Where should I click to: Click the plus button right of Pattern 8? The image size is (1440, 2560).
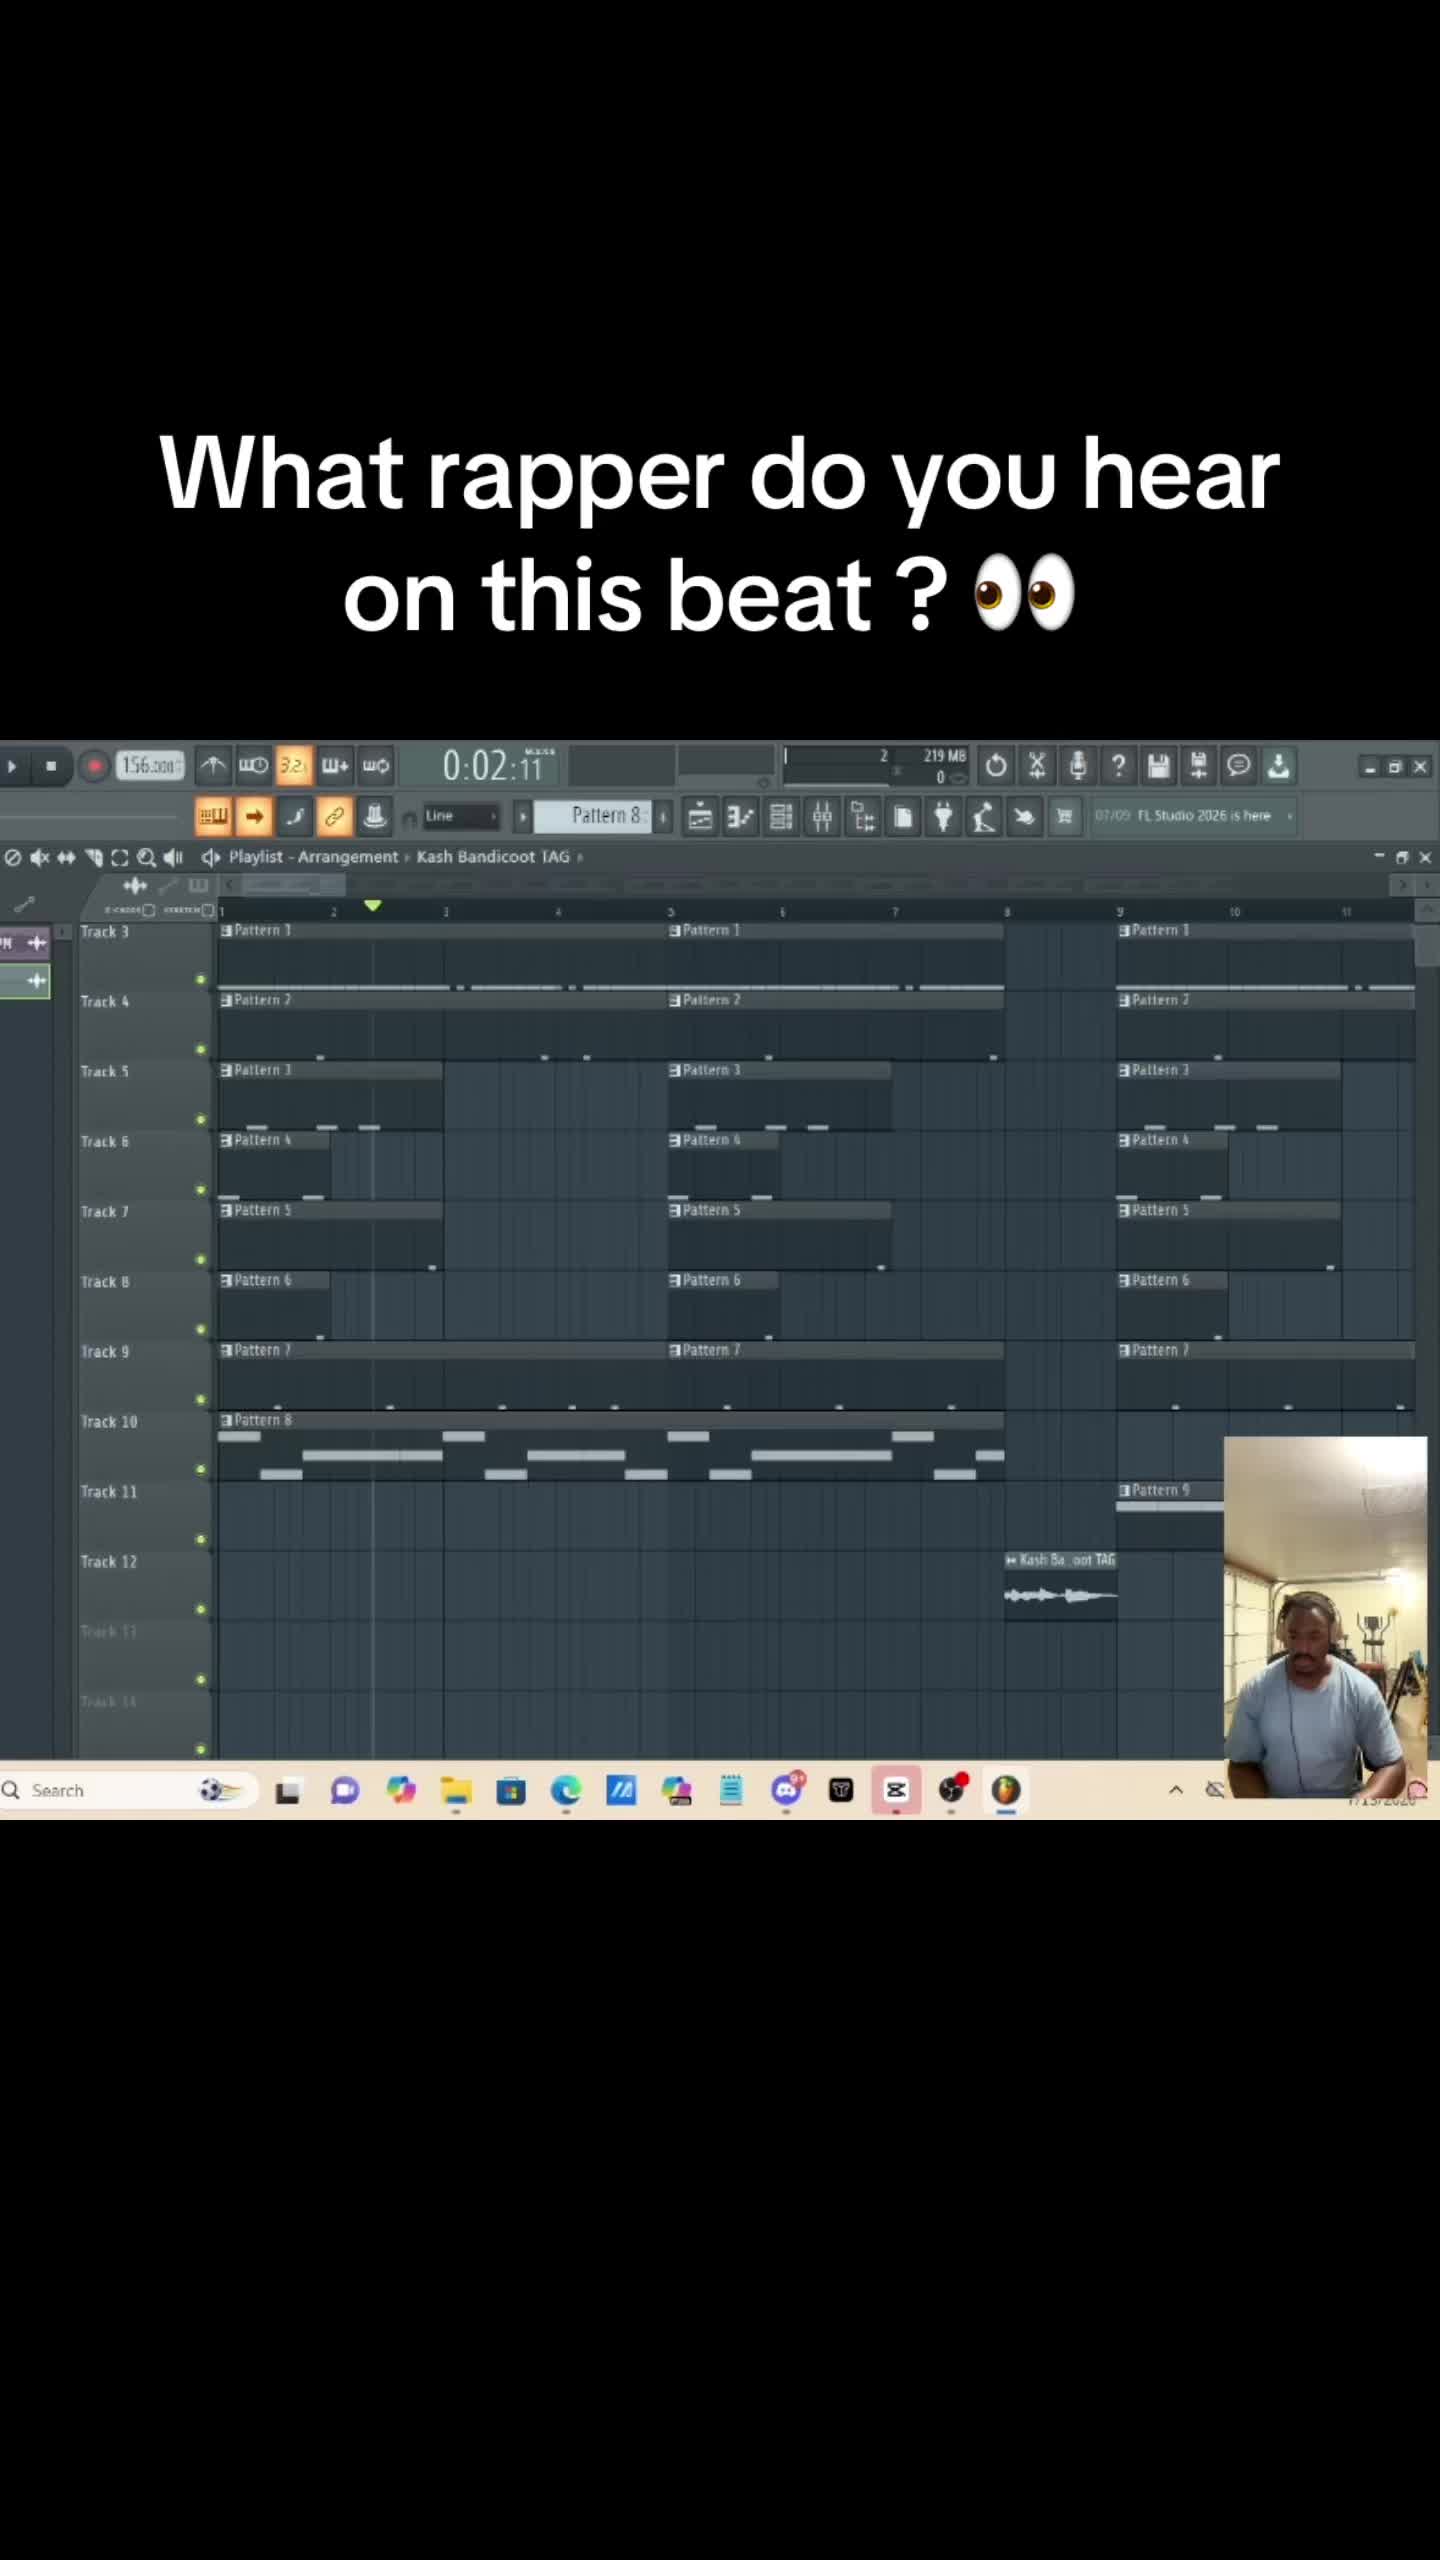(x=663, y=816)
